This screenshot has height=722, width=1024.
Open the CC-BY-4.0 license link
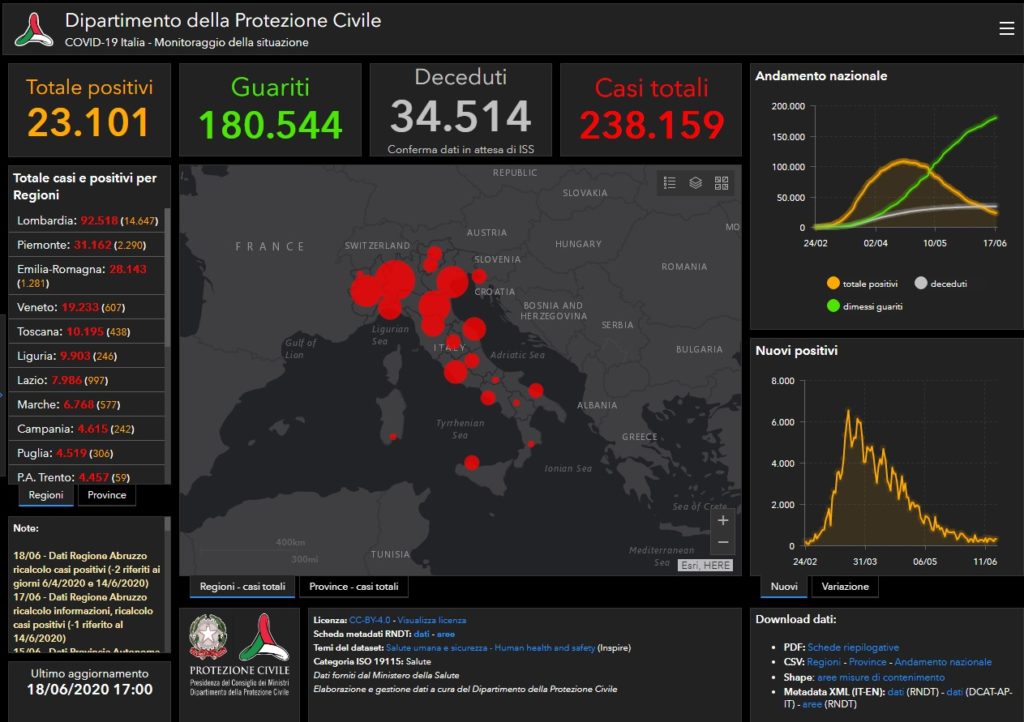[x=370, y=620]
